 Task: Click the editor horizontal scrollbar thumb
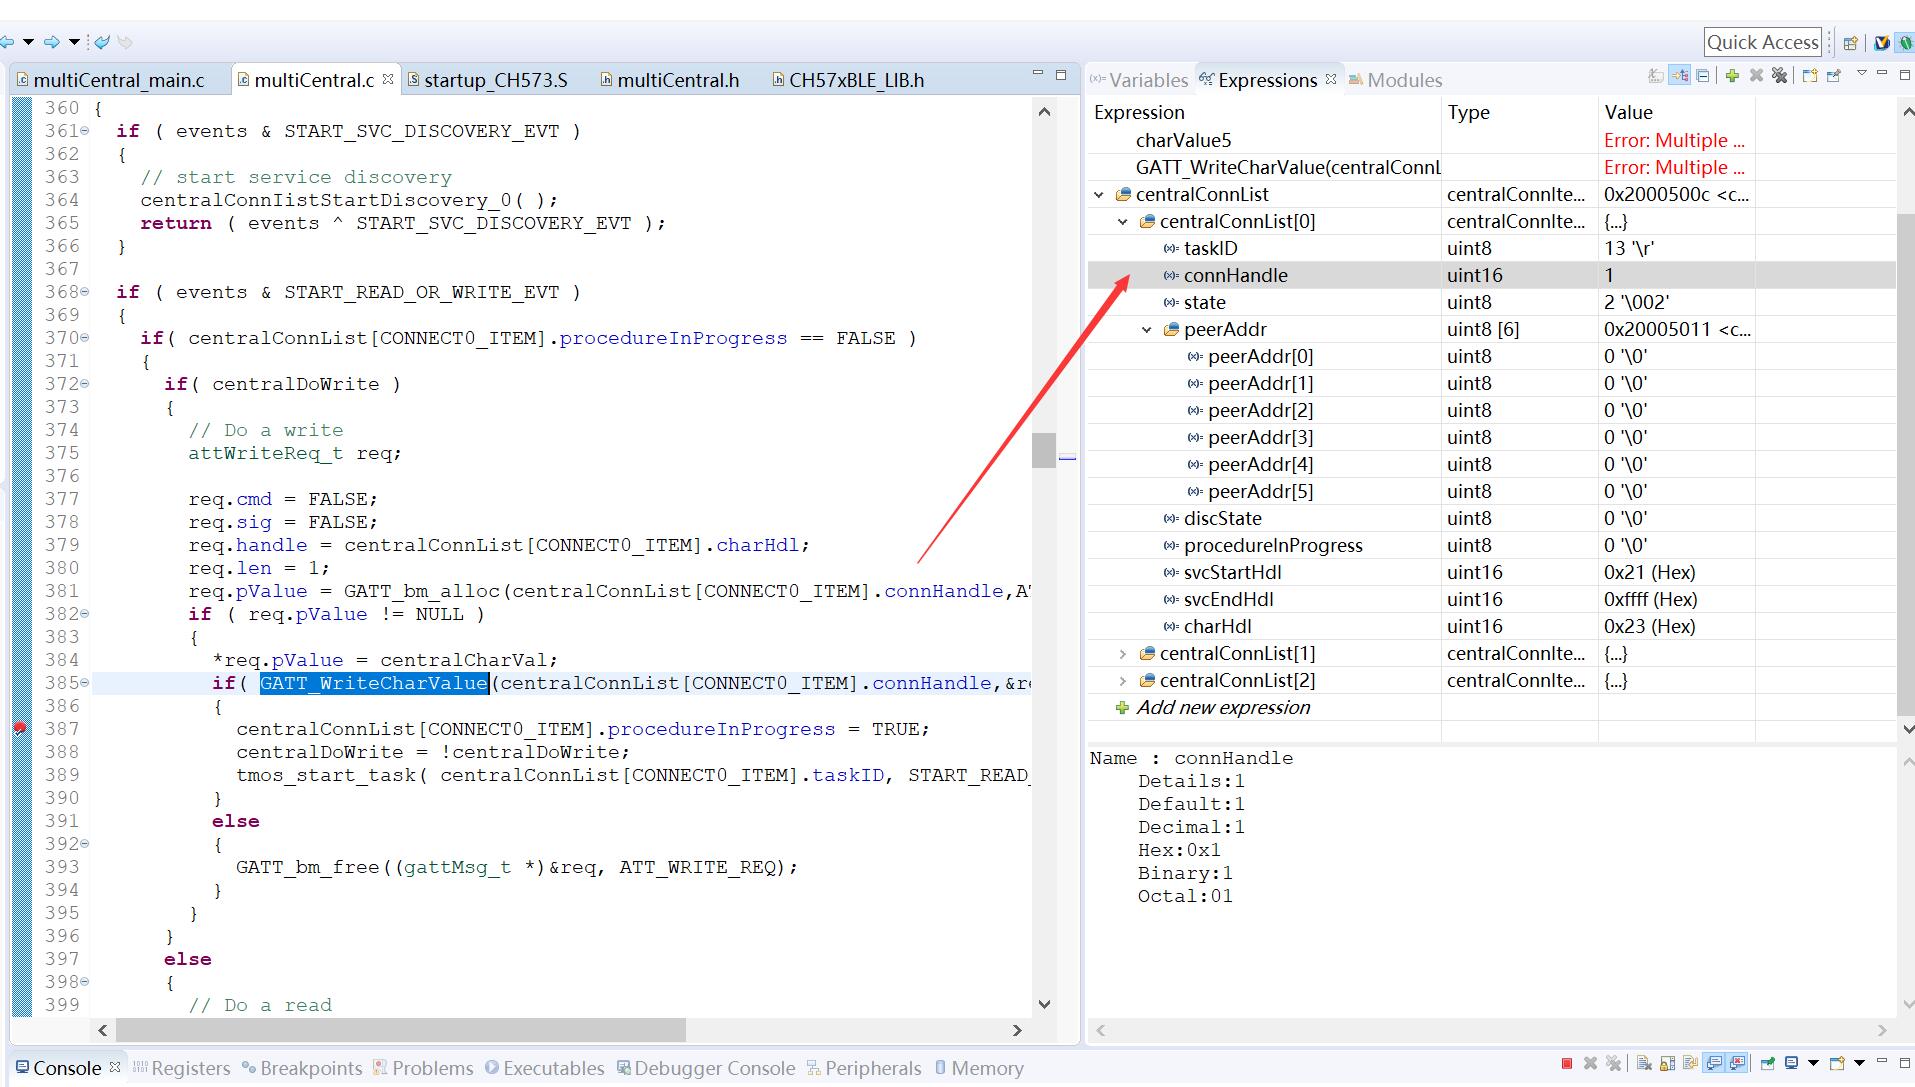tap(400, 1030)
